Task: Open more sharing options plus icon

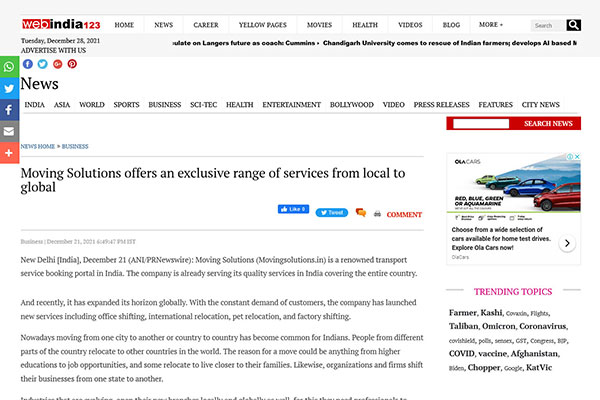Action: 9,153
